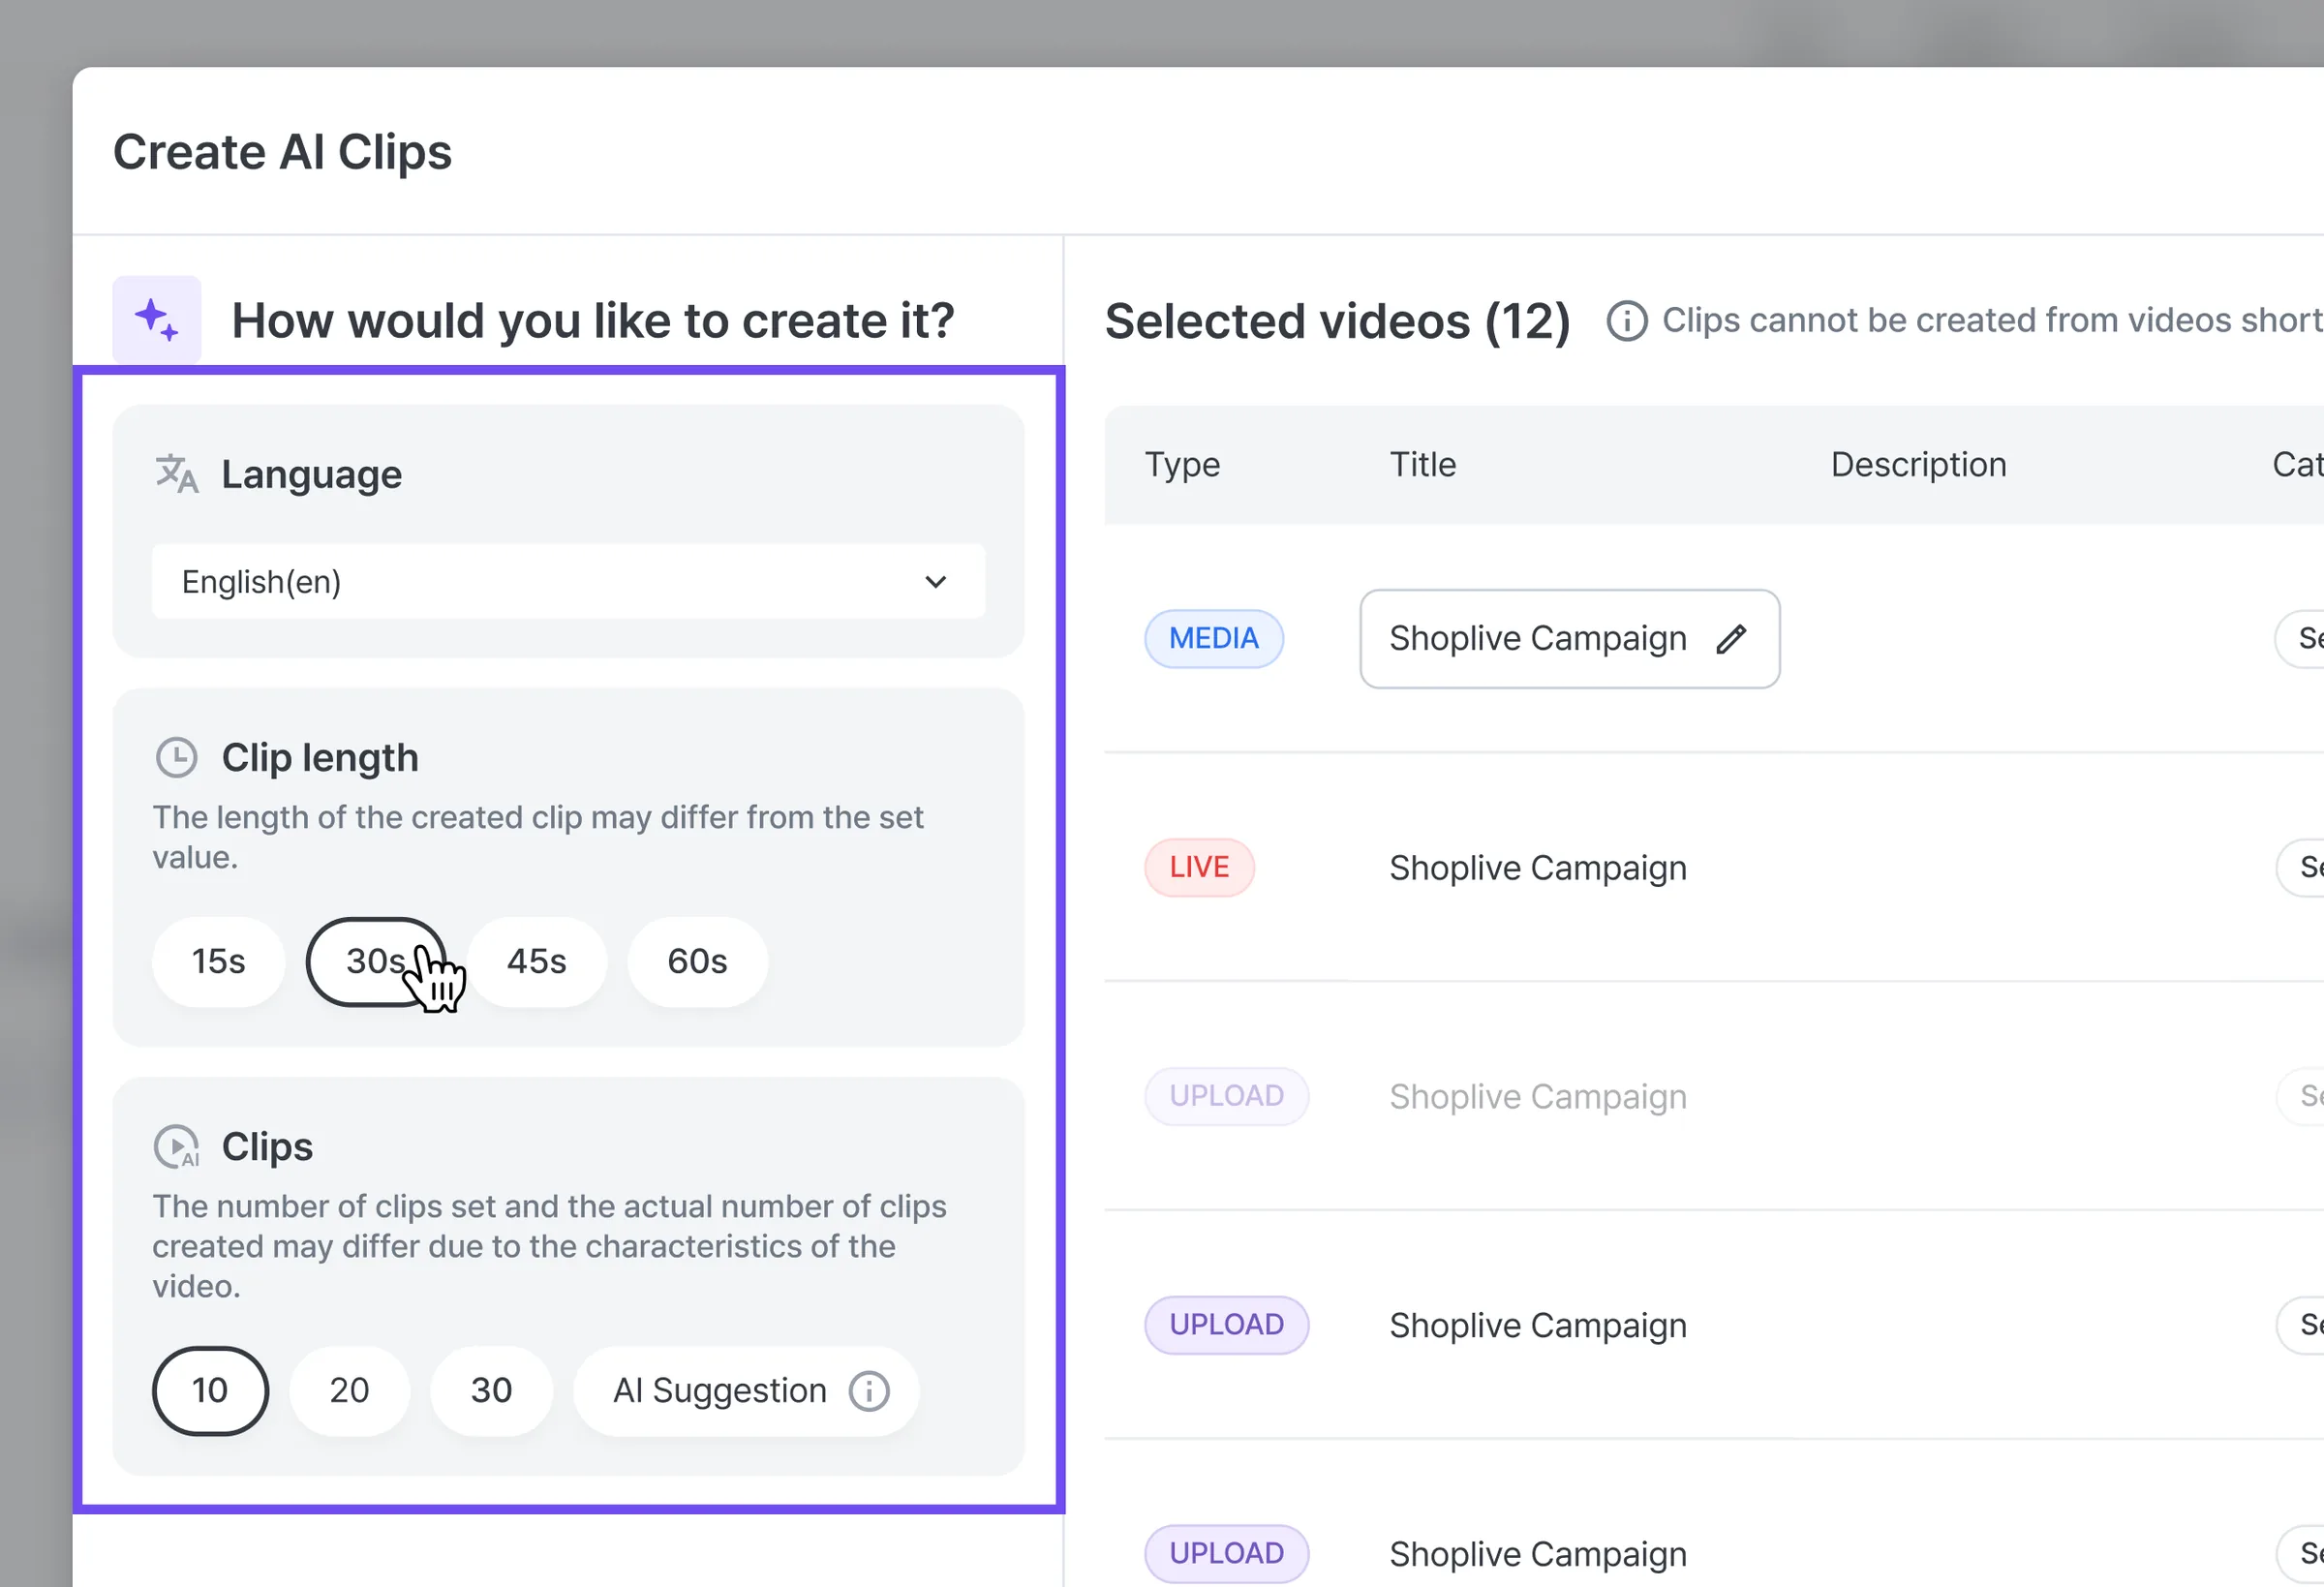Viewport: 2324px width, 1587px height.
Task: Click the dimmed UPLOAD badge in the greyed-out row
Action: (1227, 1096)
